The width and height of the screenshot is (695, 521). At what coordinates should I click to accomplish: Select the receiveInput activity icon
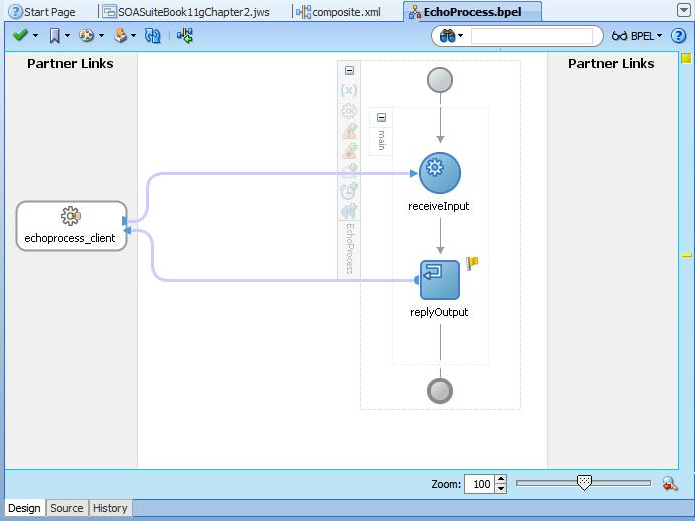pos(440,173)
